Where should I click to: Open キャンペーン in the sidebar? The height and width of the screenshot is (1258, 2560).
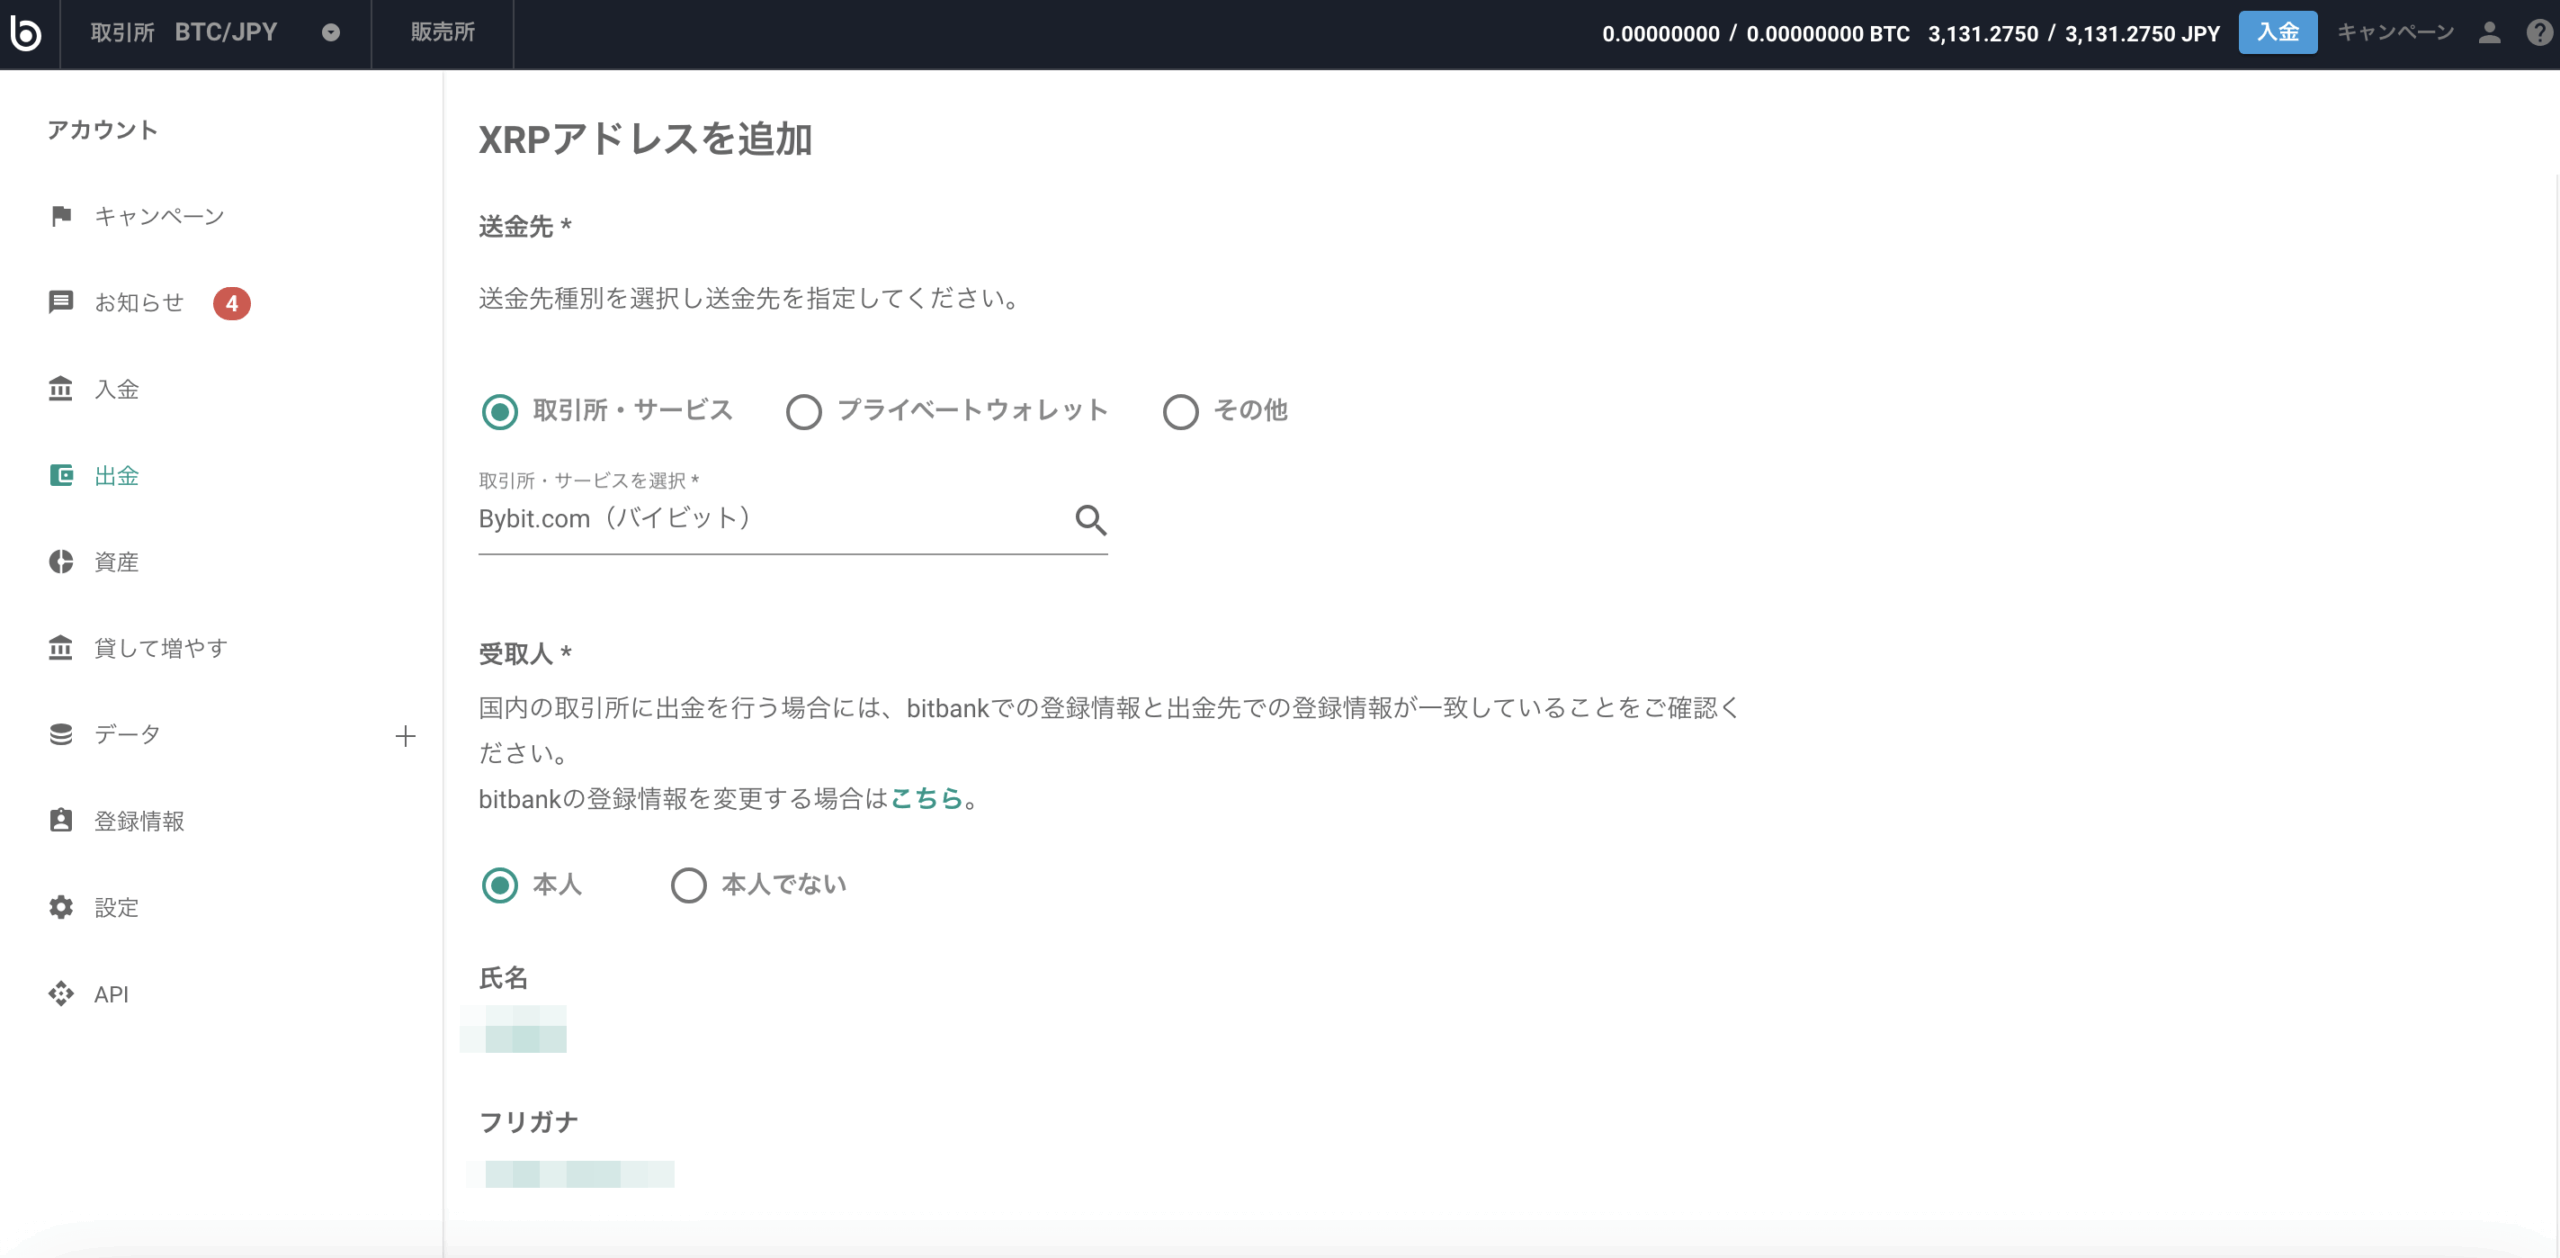click(x=159, y=216)
